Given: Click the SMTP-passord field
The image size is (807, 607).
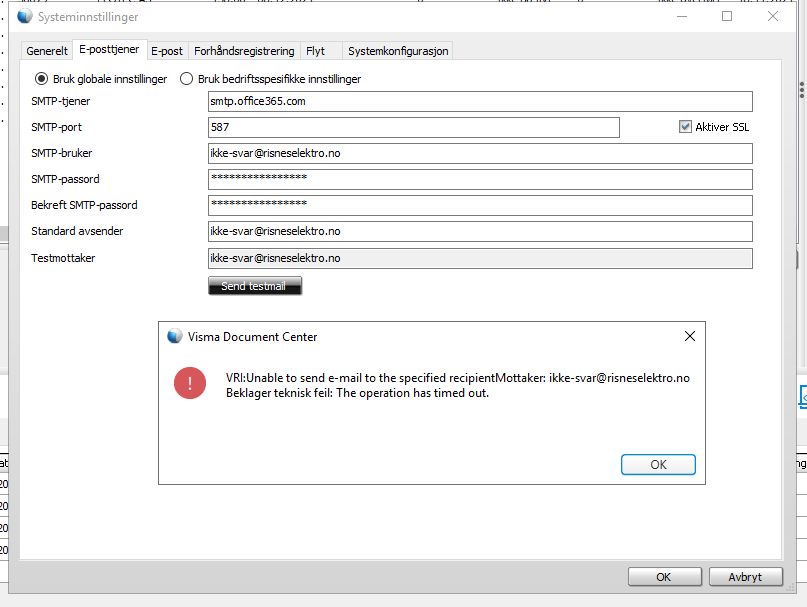Looking at the screenshot, I should tap(480, 179).
